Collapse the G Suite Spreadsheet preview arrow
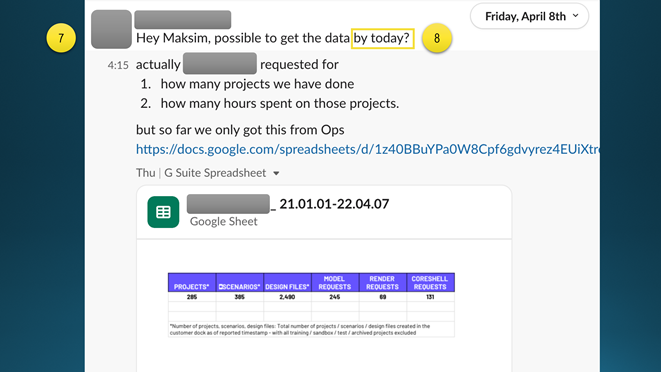The image size is (661, 372). [276, 173]
